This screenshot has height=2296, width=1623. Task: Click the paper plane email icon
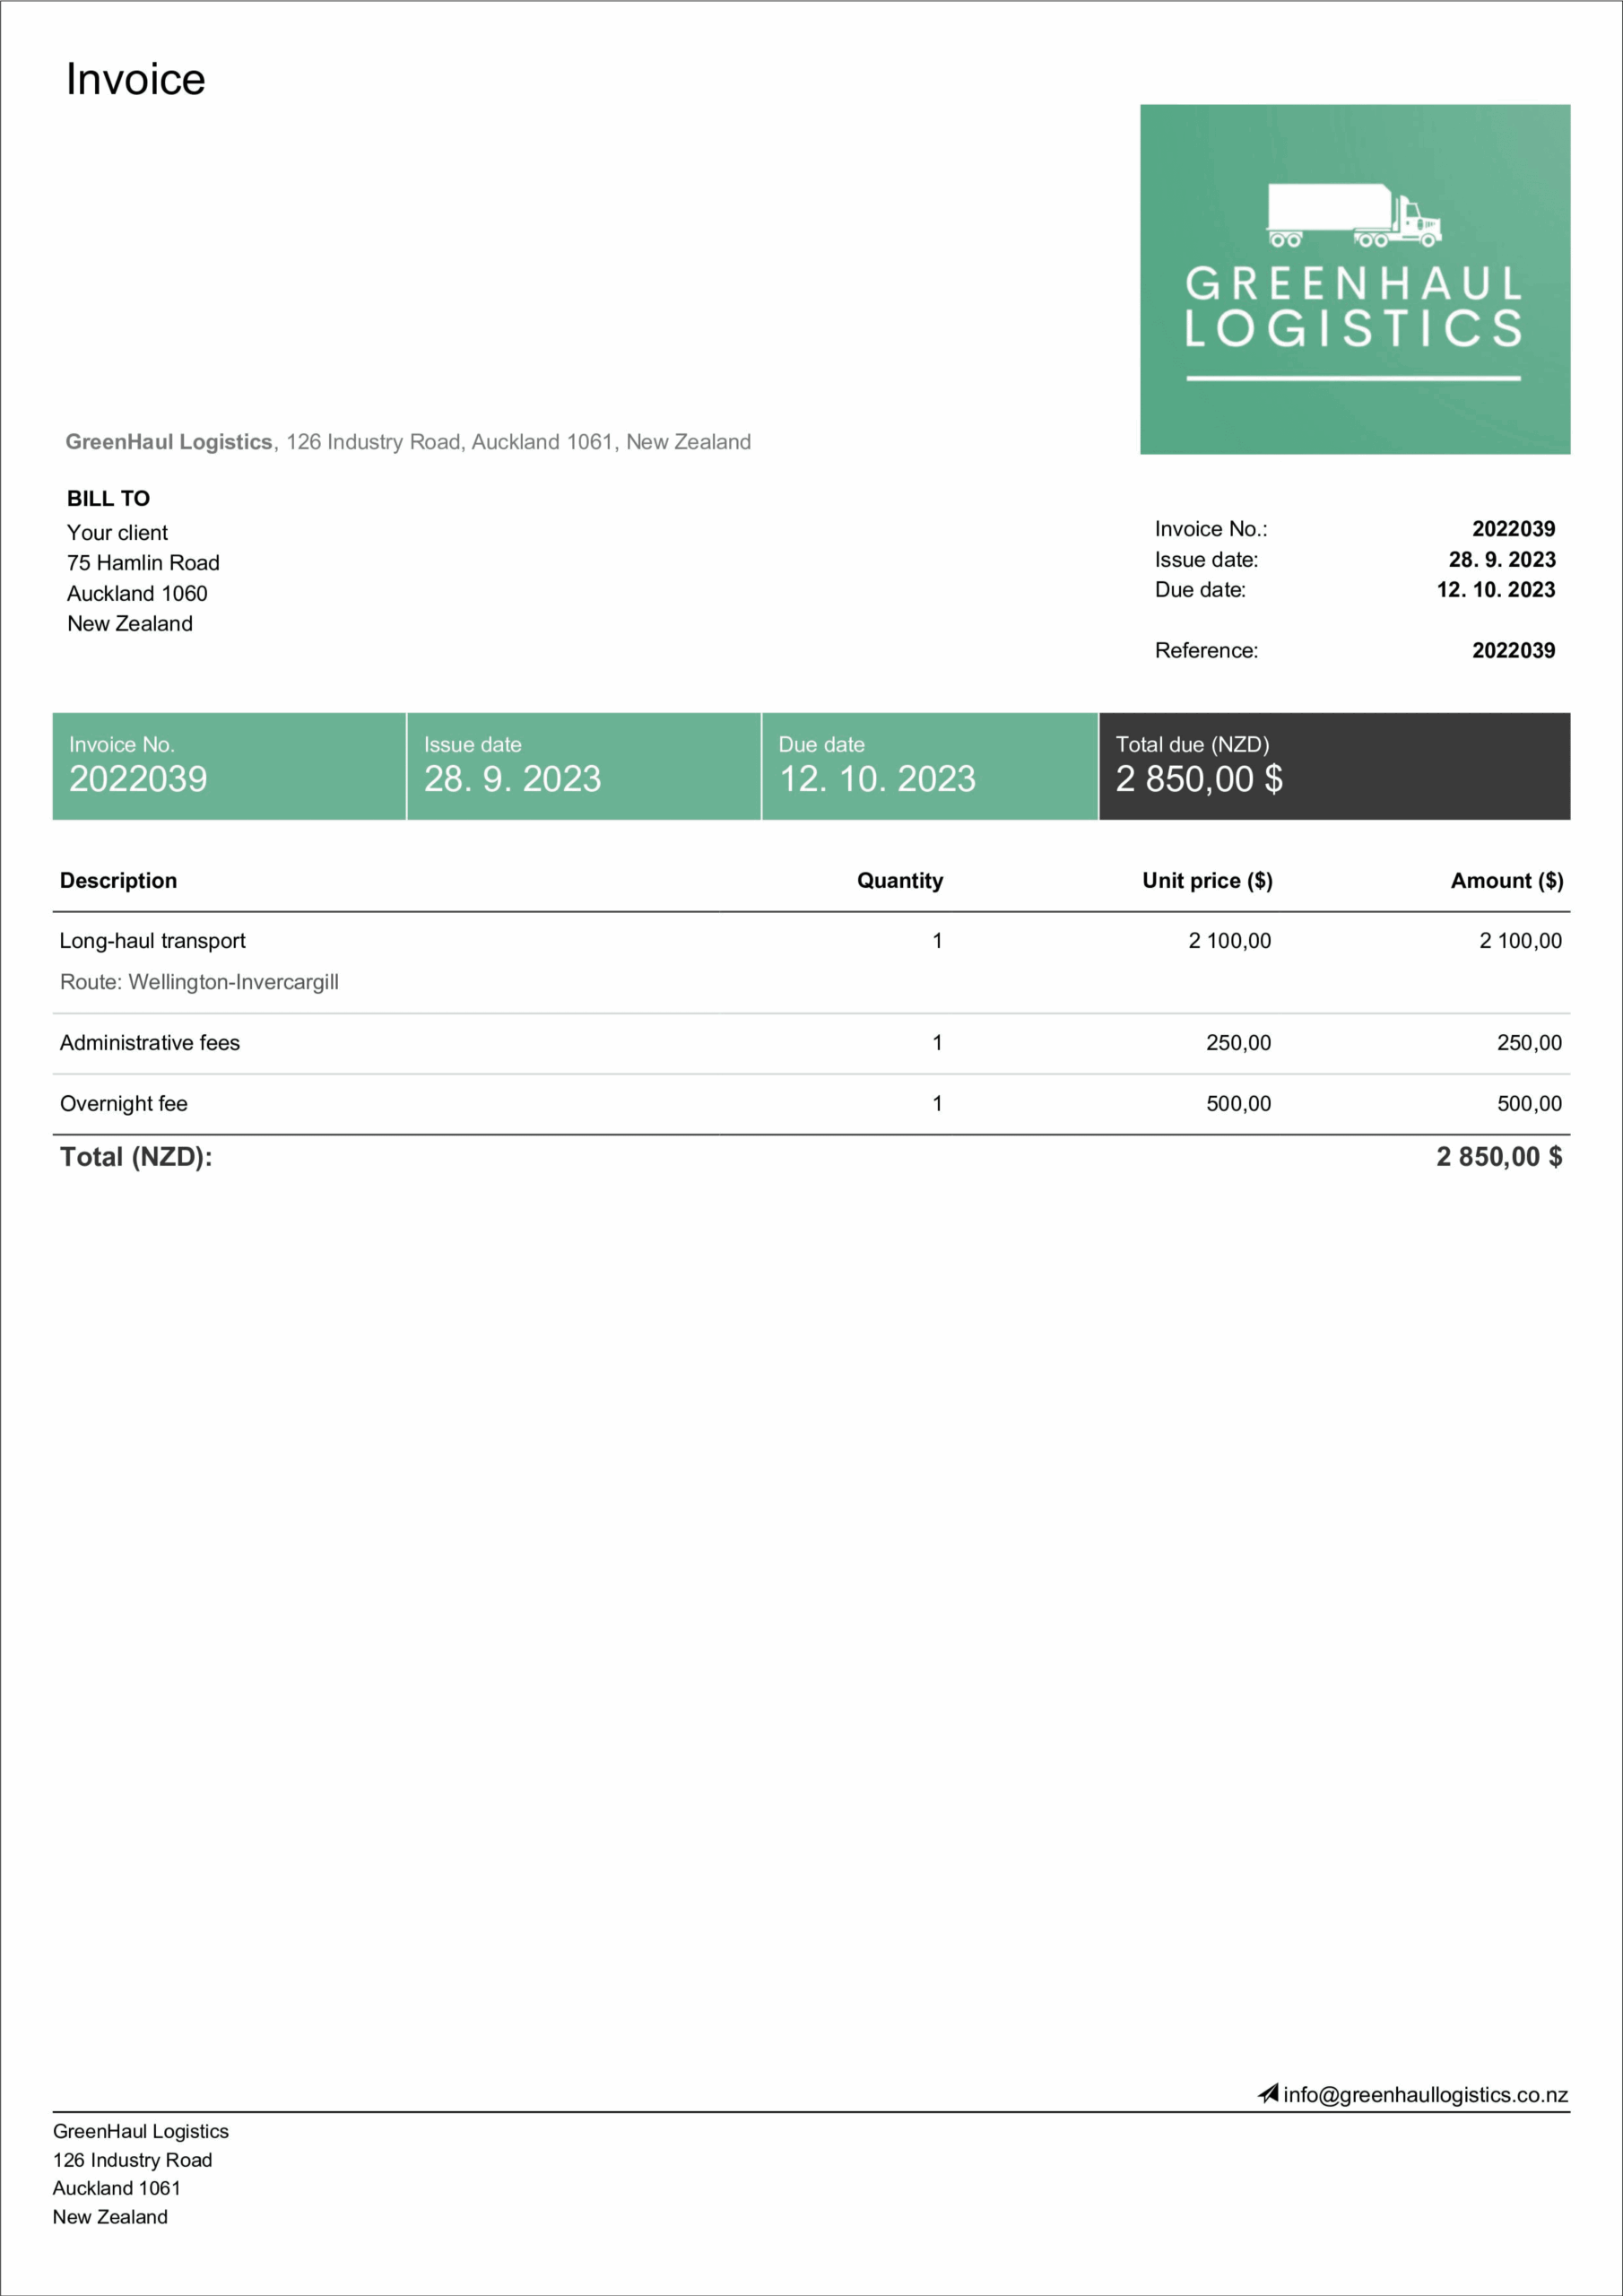(1268, 2094)
